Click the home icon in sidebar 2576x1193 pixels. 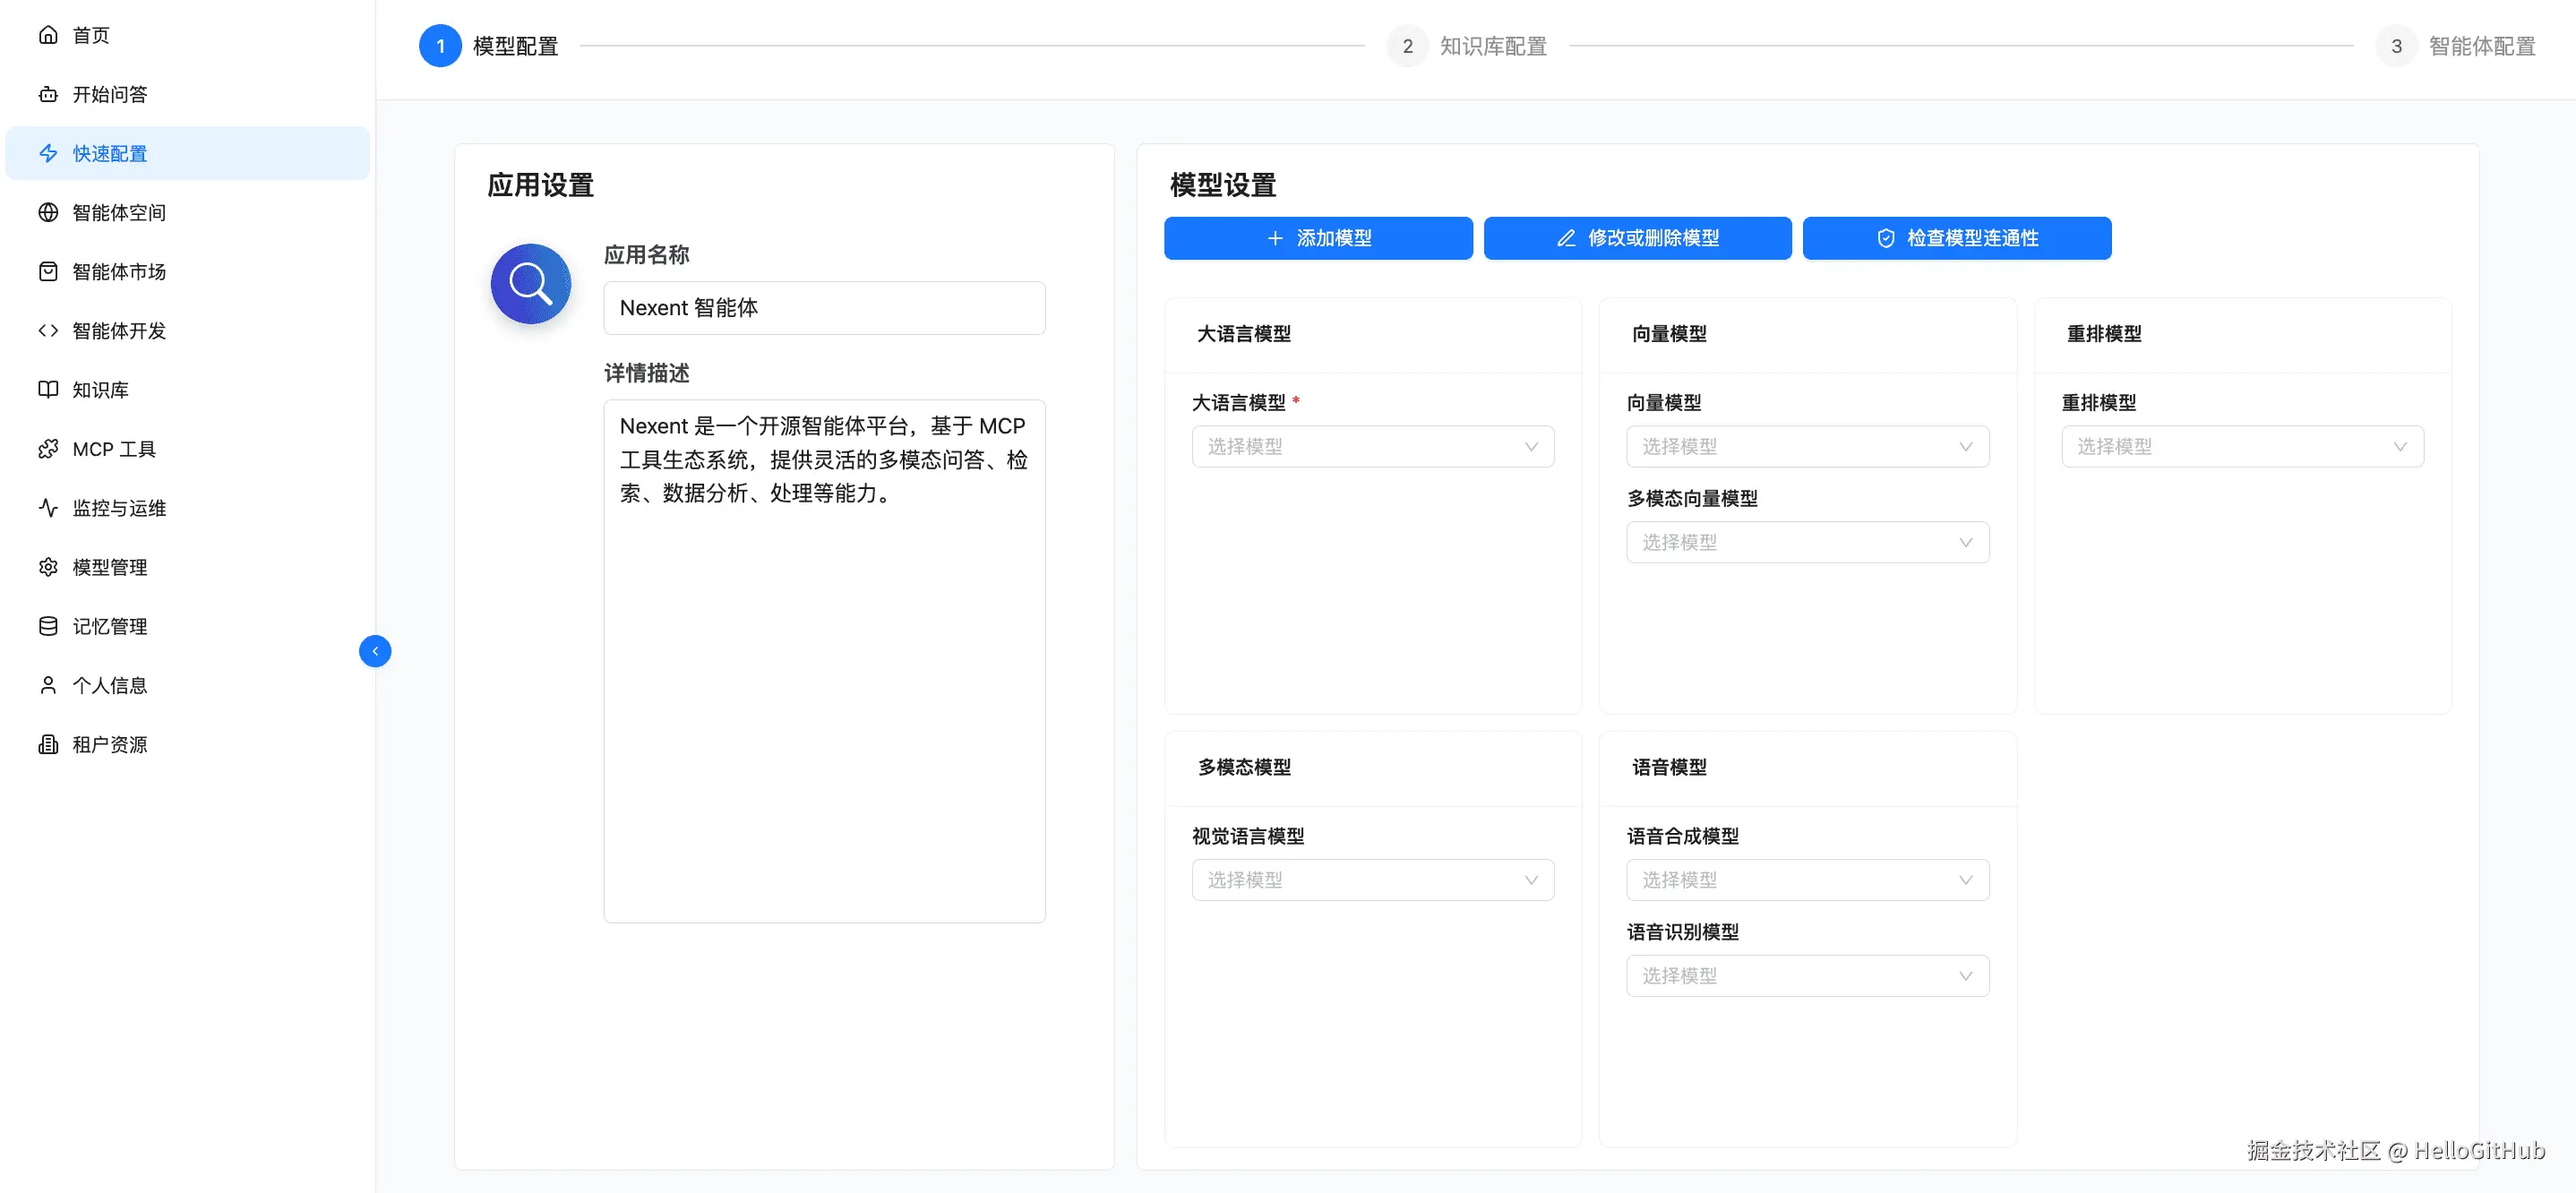pyautogui.click(x=48, y=35)
